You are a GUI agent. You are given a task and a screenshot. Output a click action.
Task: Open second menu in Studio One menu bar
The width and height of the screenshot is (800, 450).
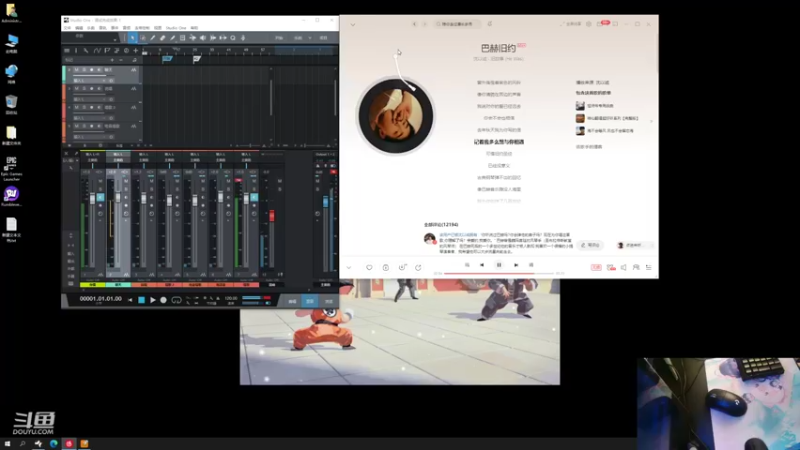(79, 28)
